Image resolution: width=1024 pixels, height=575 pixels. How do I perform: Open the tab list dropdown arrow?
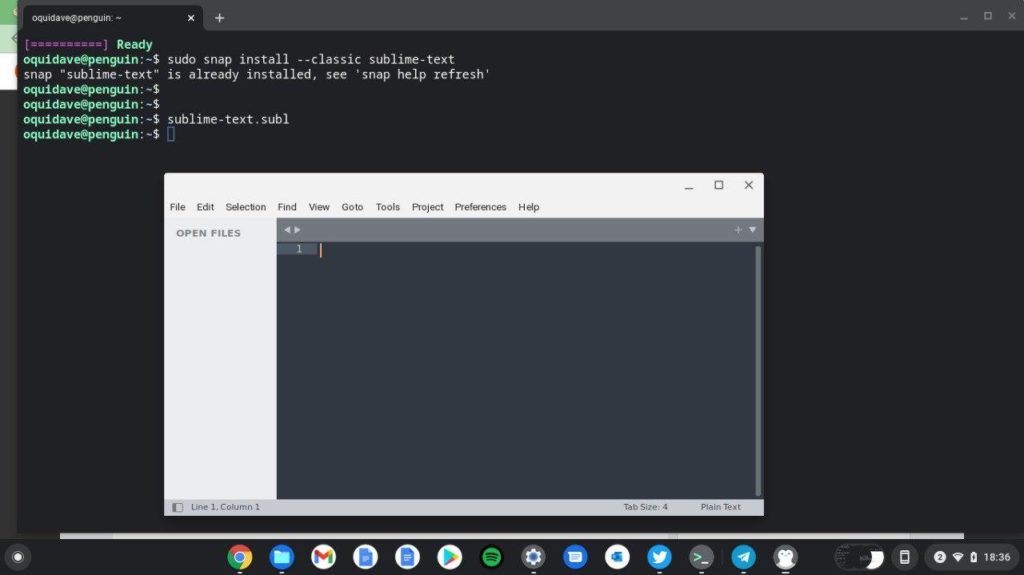(752, 229)
